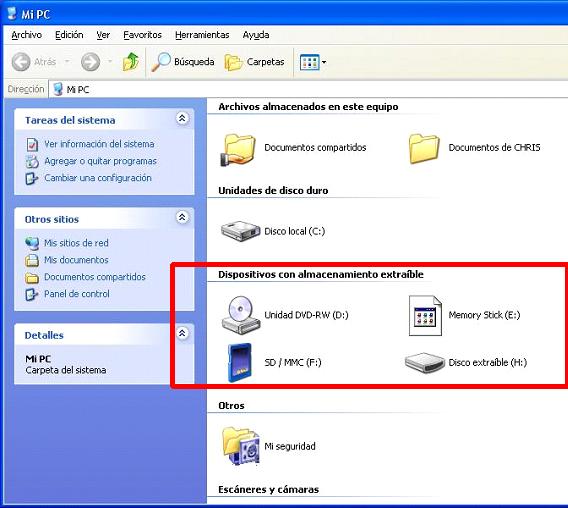Click the Dirección address bar field
The image size is (568, 508).
point(308,89)
